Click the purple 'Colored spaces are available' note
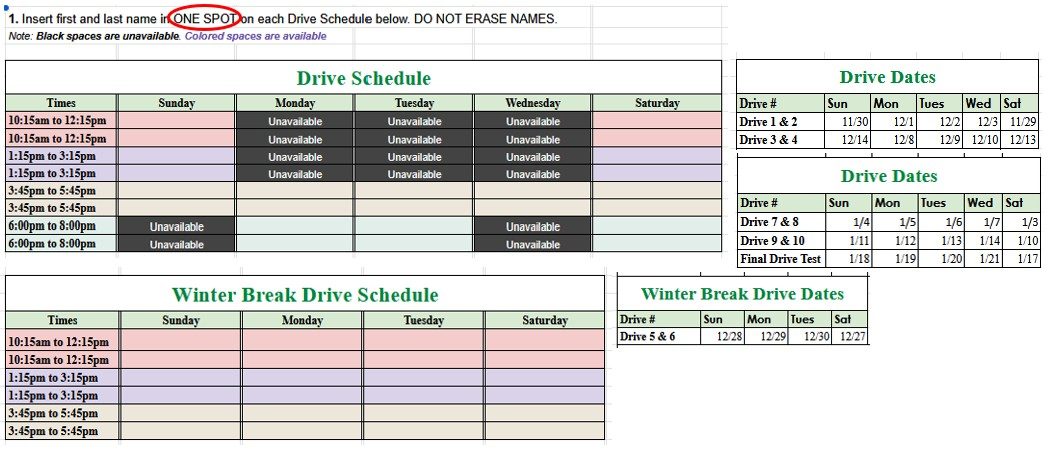Viewport: 1048px width, 454px height. (x=255, y=36)
